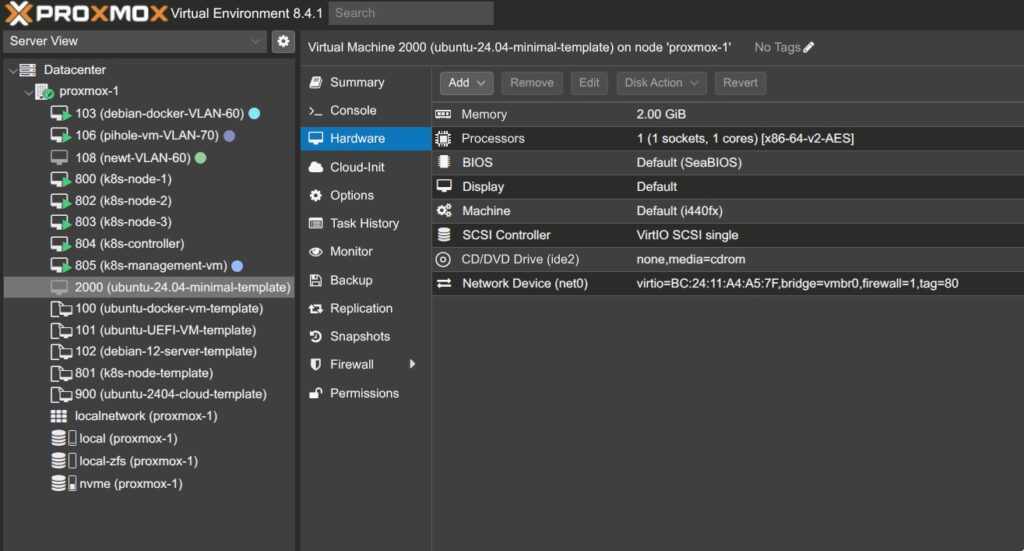The image size is (1024, 551).
Task: Select the VirtIO SCSI single value
Action: [x=687, y=235]
